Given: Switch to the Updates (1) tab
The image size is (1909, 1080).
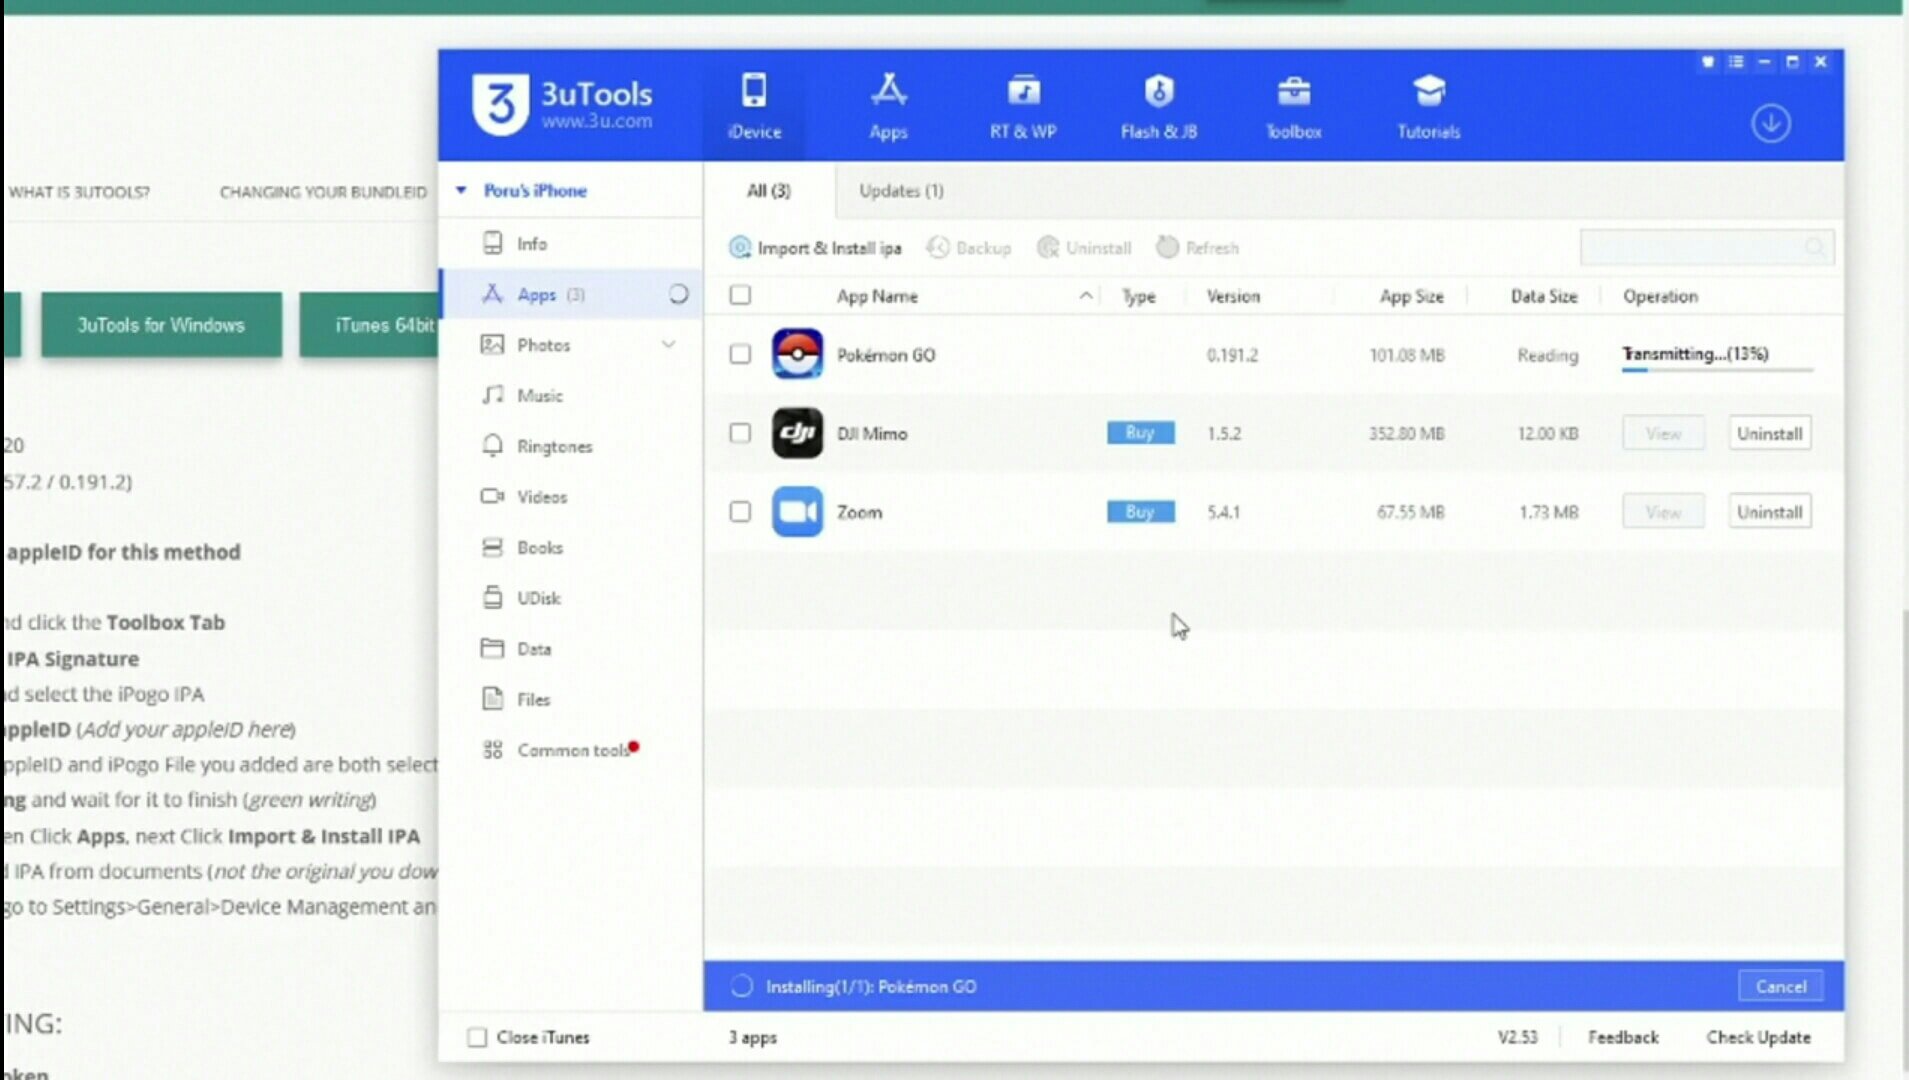Looking at the screenshot, I should pyautogui.click(x=901, y=190).
